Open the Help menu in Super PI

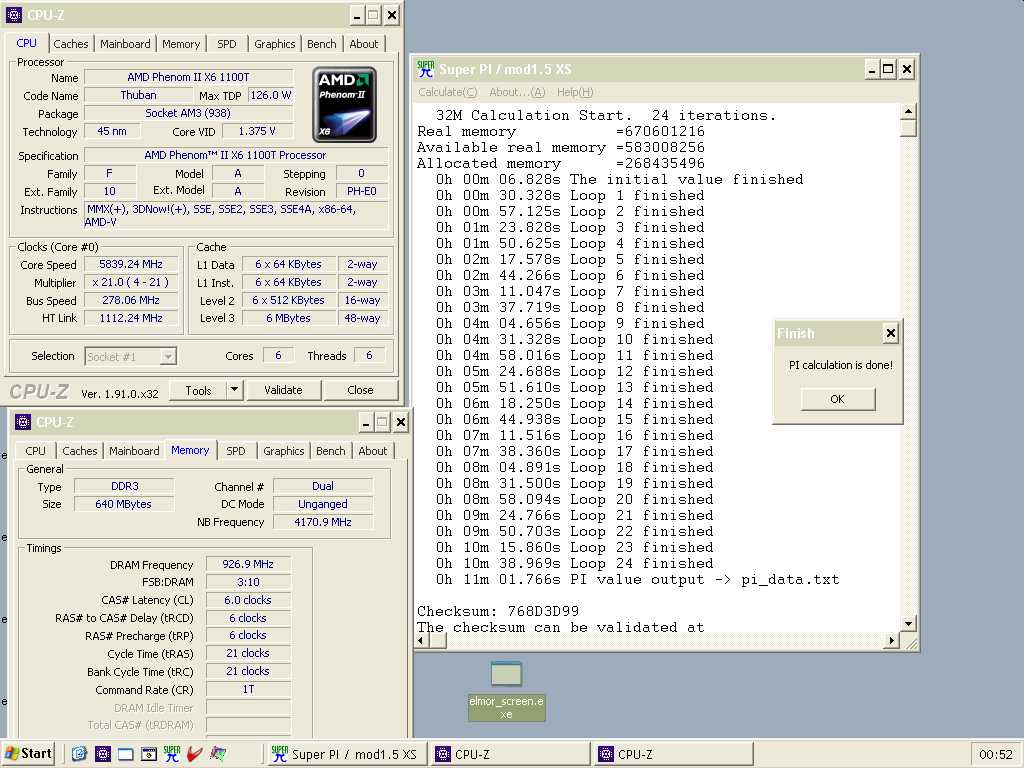coord(575,92)
